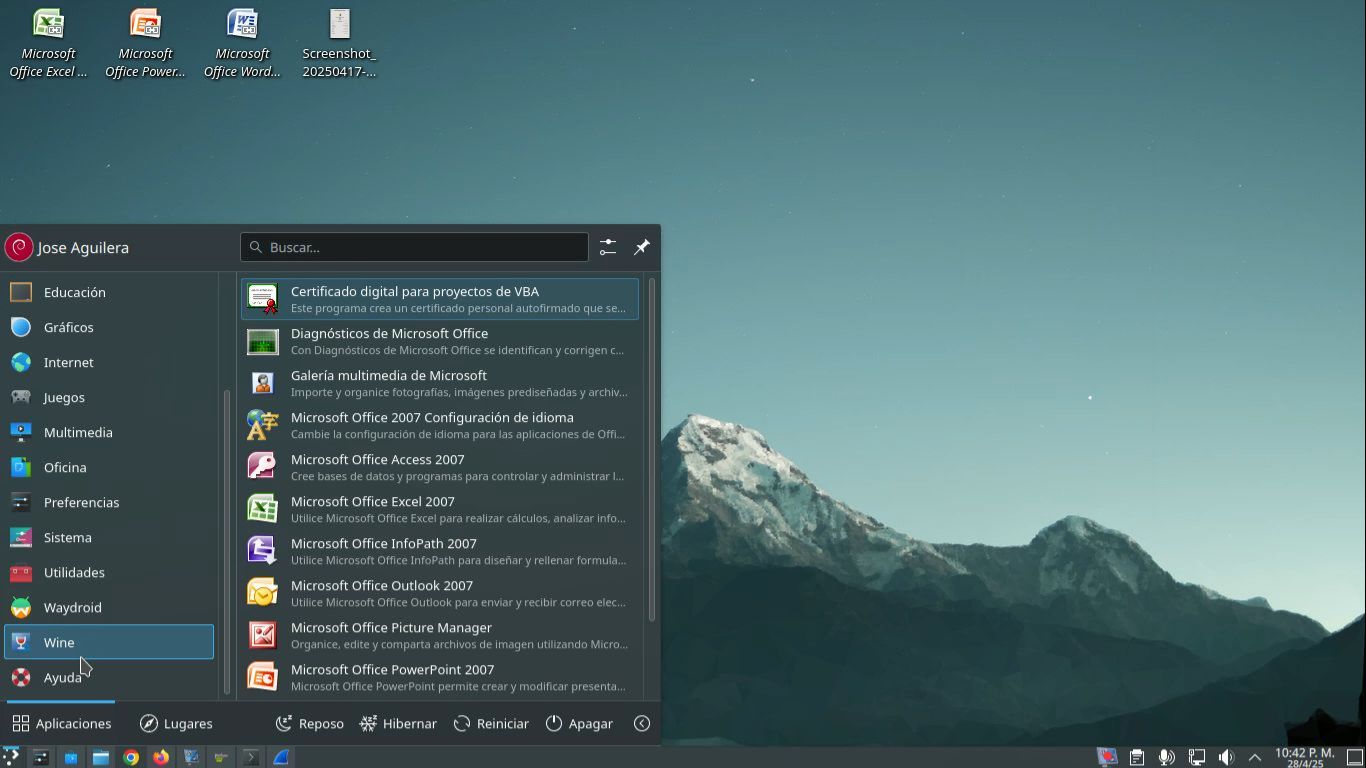This screenshot has width=1366, height=768.
Task: Select the Wine category
Action: click(109, 642)
